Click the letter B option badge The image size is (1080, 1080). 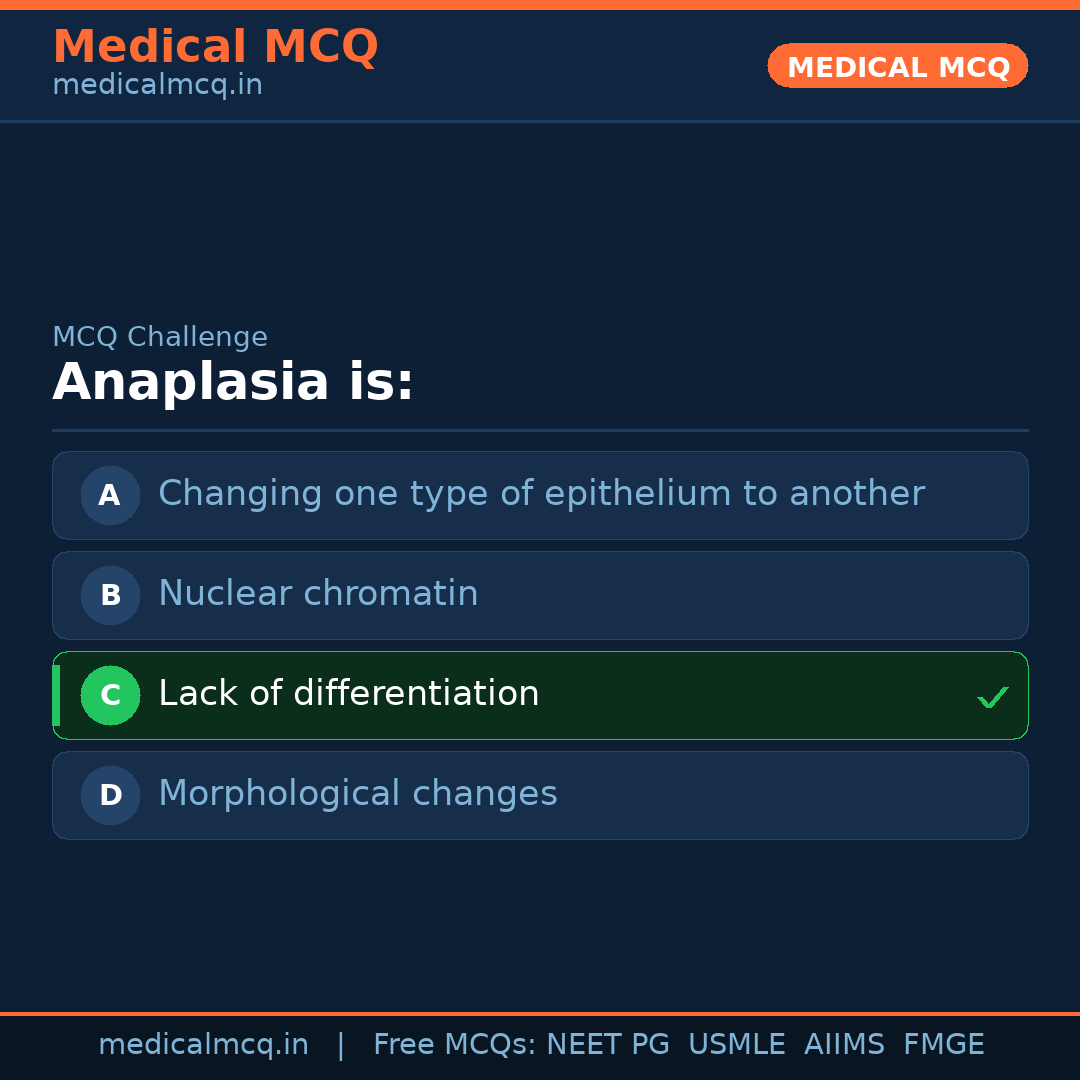110,595
